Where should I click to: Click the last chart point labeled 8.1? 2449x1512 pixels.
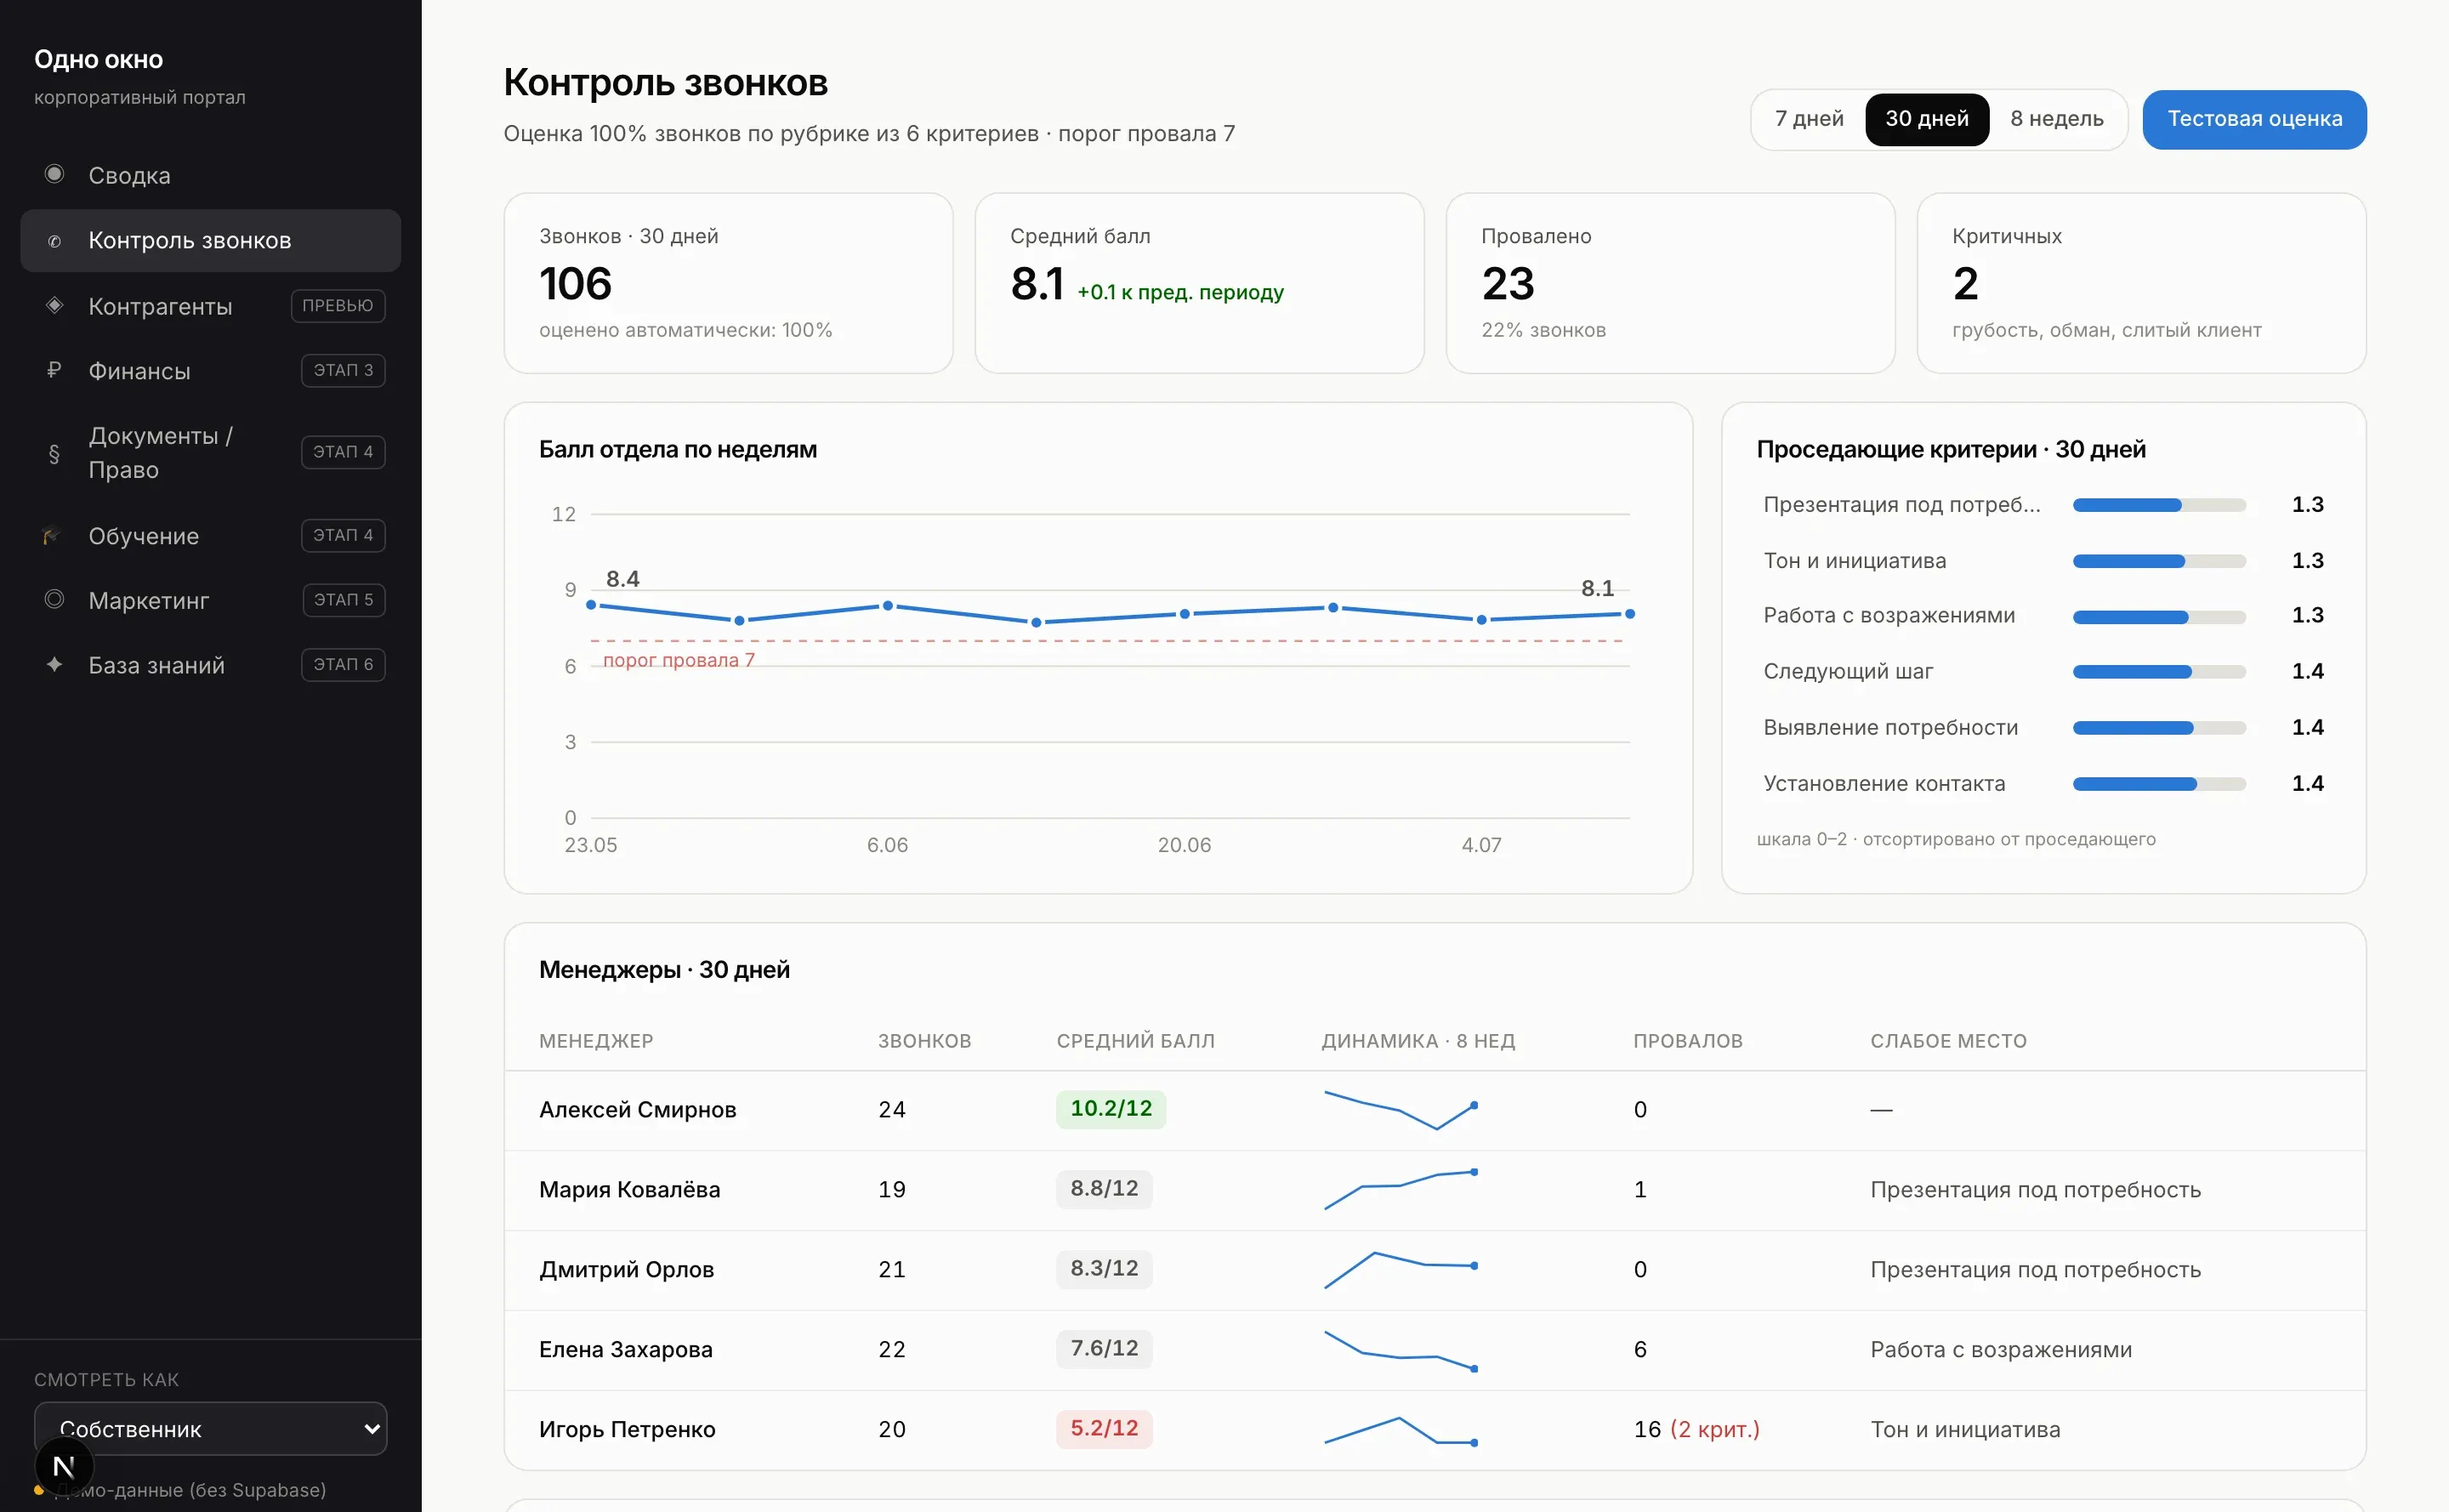[x=1629, y=613]
